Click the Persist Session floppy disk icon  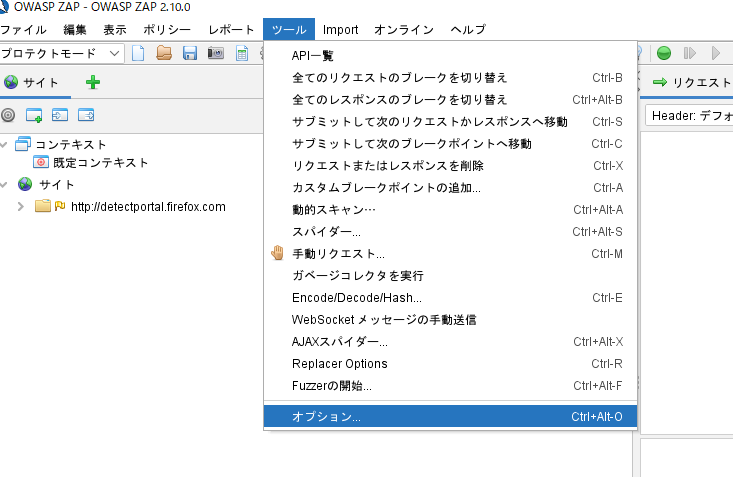click(x=189, y=53)
